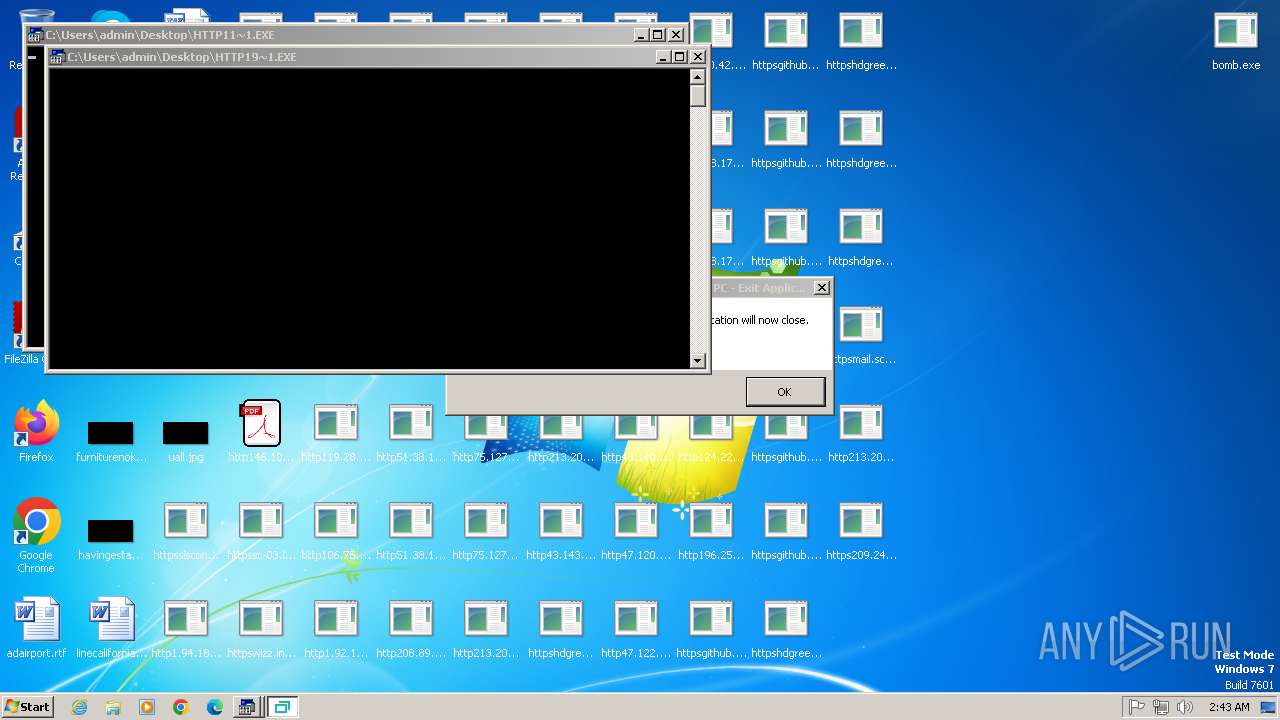Open the HTTP19~1.EXE console system menu icon

pos(57,57)
